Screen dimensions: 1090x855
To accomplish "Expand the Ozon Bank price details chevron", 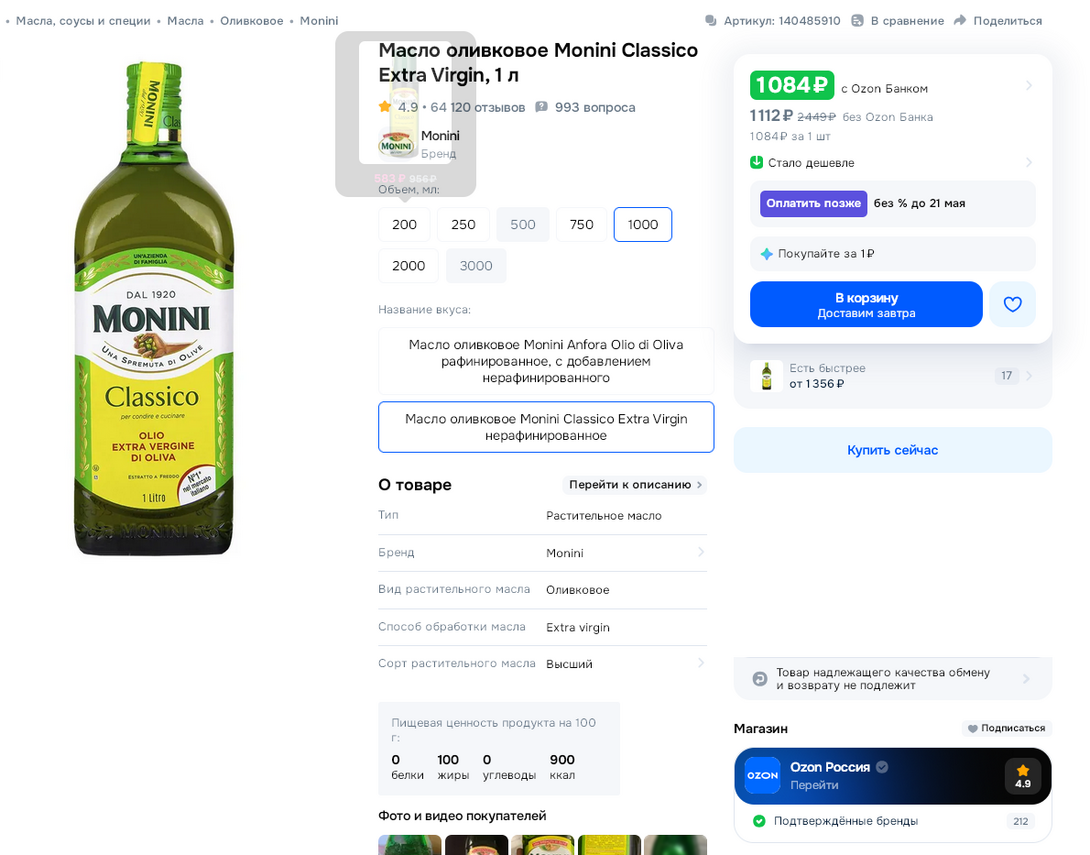I will point(1028,86).
